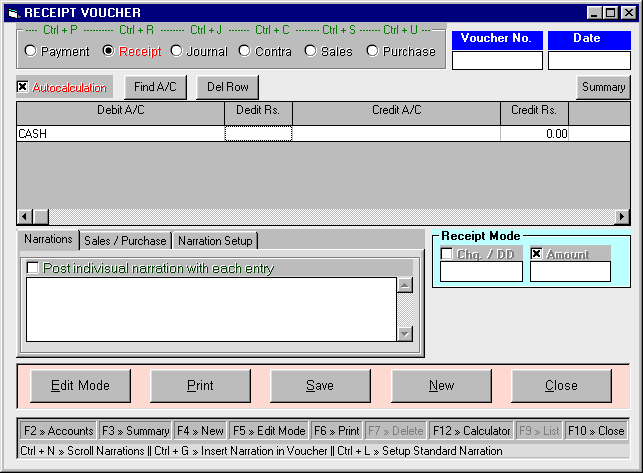Open the Summary view button
Viewport: 643px width, 473px height.
point(603,87)
